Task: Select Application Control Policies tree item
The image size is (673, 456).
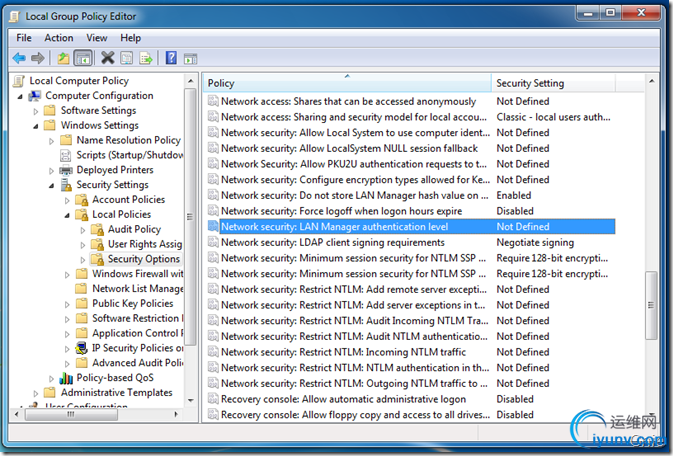Action: click(x=138, y=333)
